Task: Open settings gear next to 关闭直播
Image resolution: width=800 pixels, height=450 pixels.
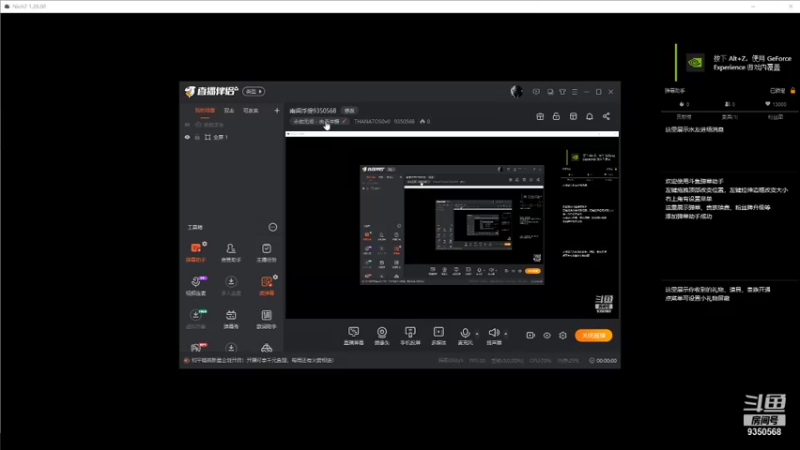Action: (563, 335)
